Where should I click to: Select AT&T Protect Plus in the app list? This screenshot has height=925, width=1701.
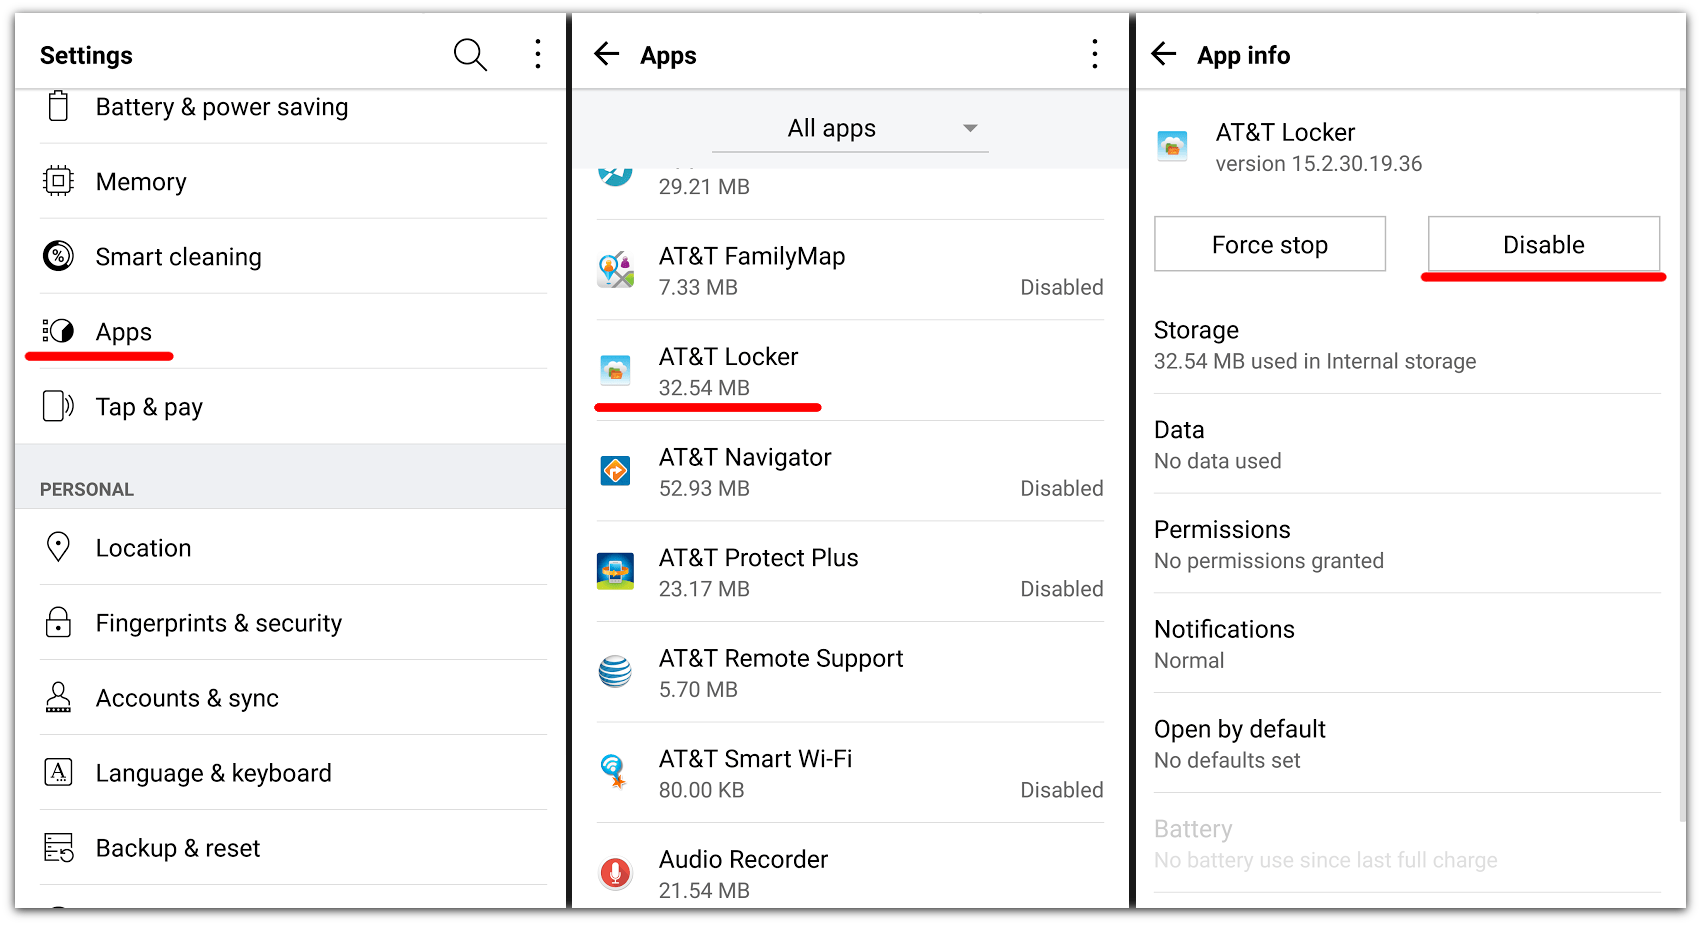tap(850, 571)
